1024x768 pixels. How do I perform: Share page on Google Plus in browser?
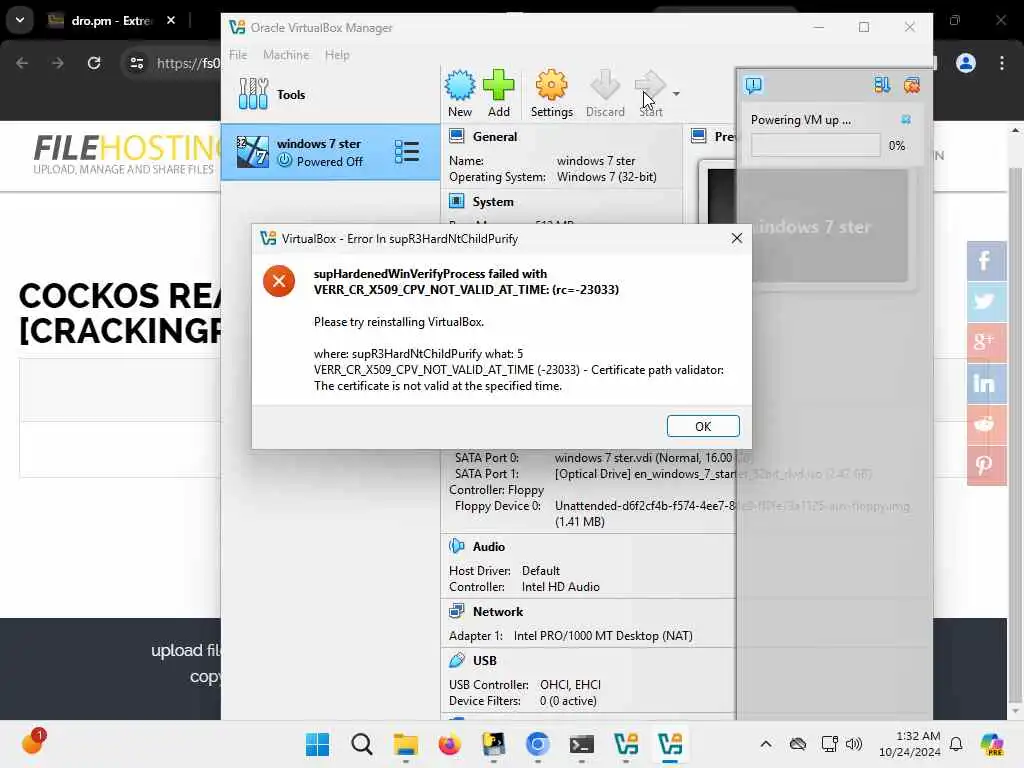point(986,342)
